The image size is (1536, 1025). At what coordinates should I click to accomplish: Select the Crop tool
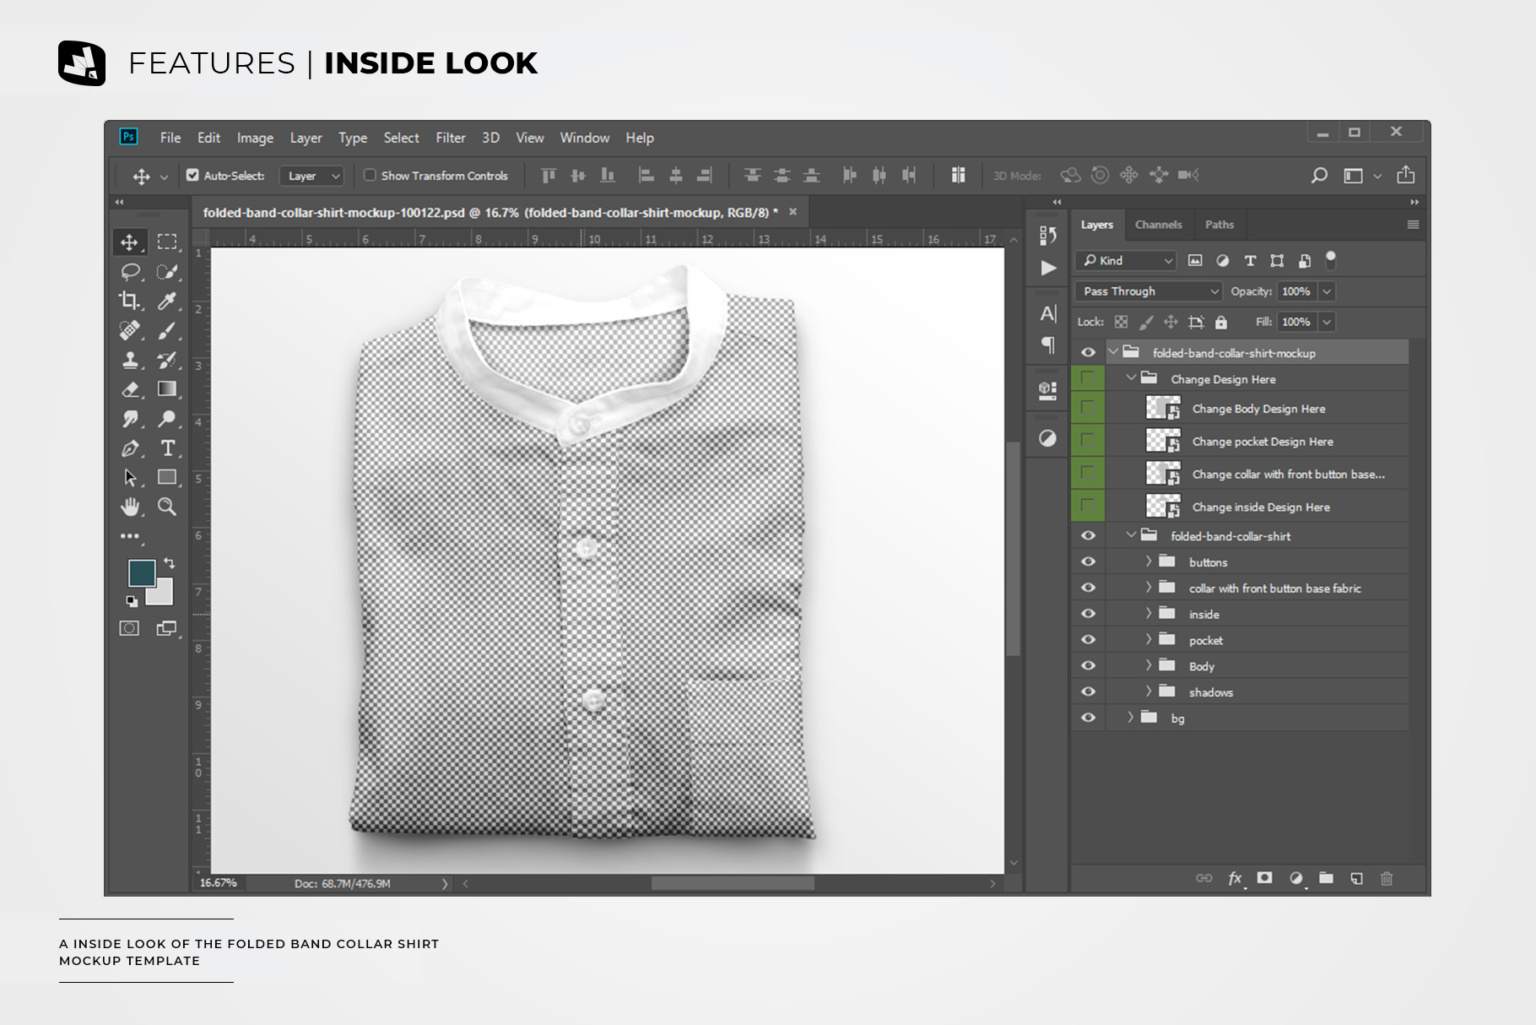click(131, 300)
